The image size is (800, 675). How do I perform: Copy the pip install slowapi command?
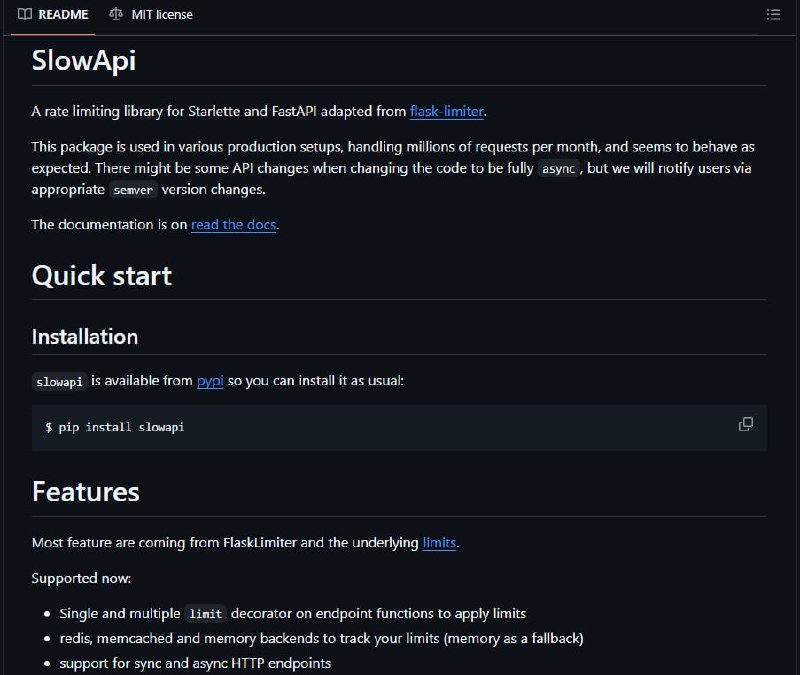[745, 424]
